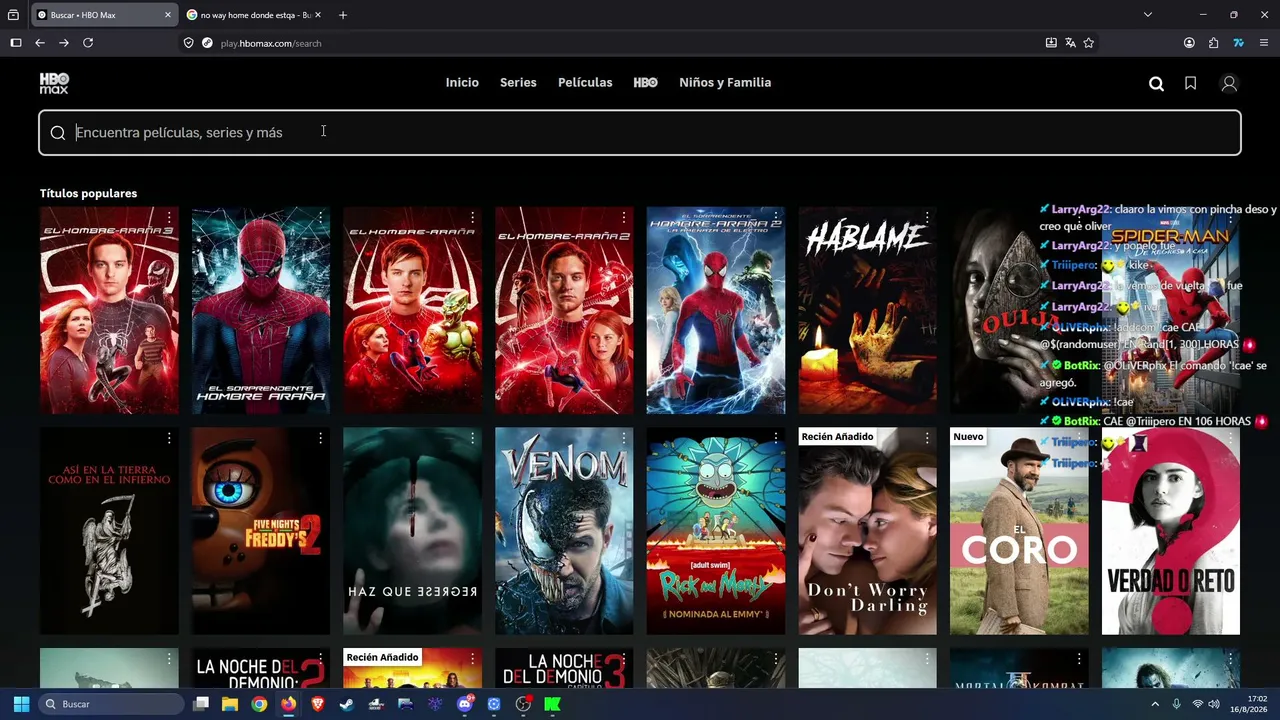This screenshot has height=720, width=1280.
Task: Click the blue 7TV extension icon
Action: 1238,43
